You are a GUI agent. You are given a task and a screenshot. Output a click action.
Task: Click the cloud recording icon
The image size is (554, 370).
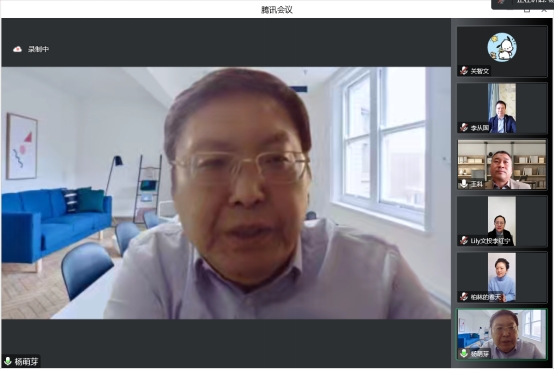17,49
